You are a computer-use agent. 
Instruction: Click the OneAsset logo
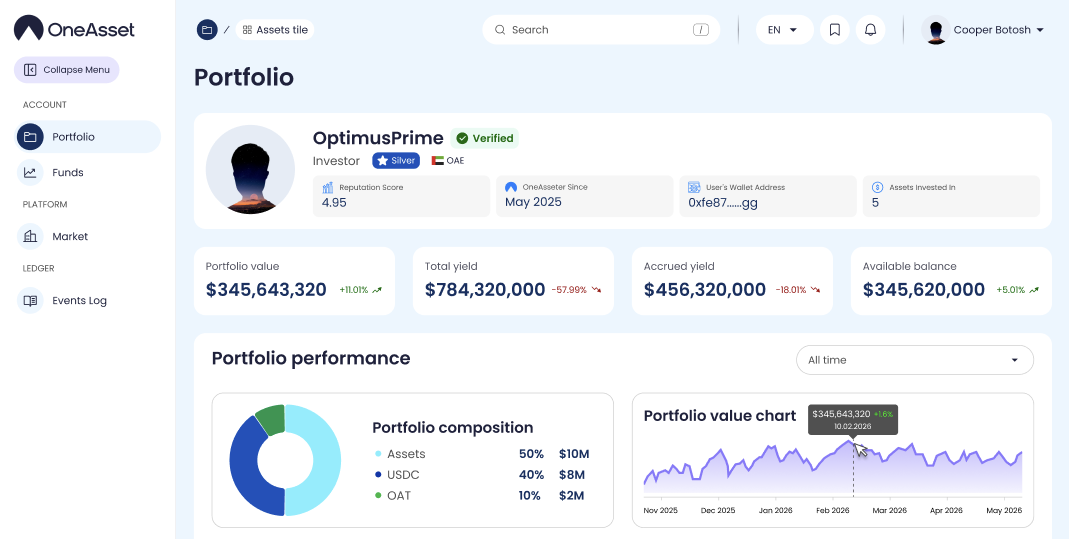tap(75, 29)
